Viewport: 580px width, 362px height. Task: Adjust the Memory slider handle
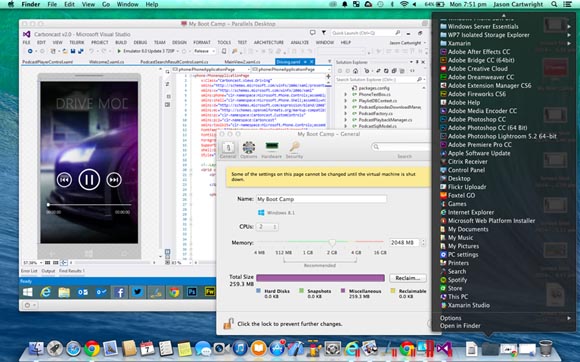pos(332,243)
